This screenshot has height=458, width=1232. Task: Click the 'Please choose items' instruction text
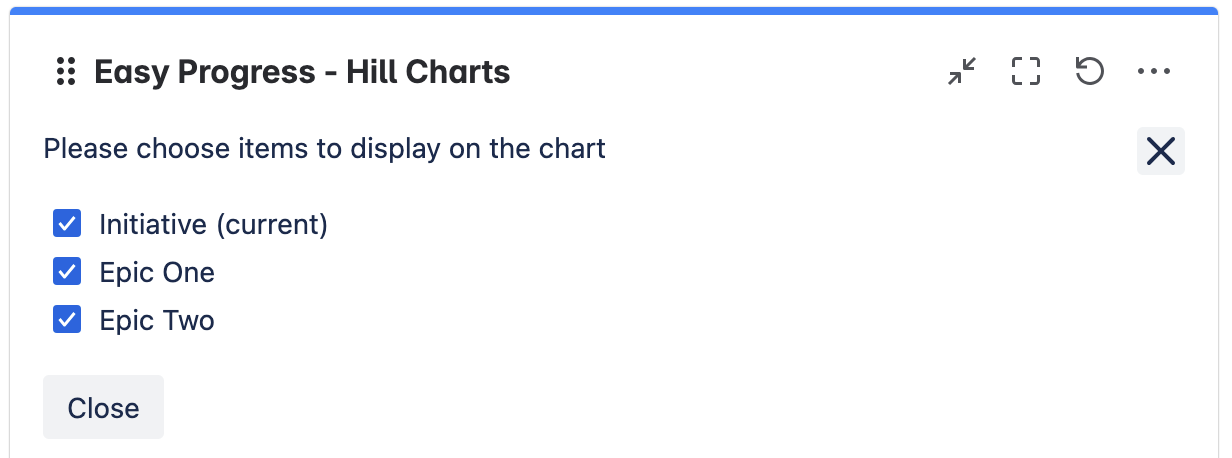click(324, 150)
